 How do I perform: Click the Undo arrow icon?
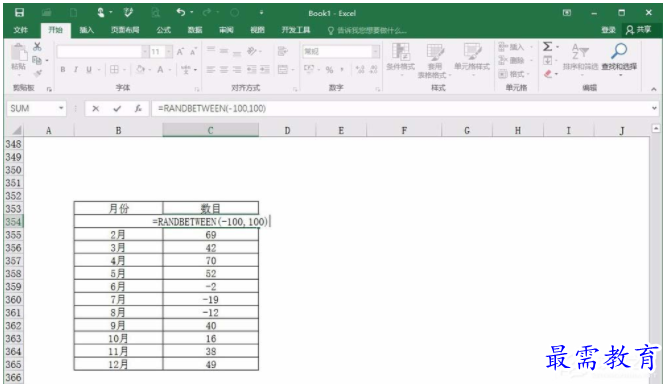(181, 12)
